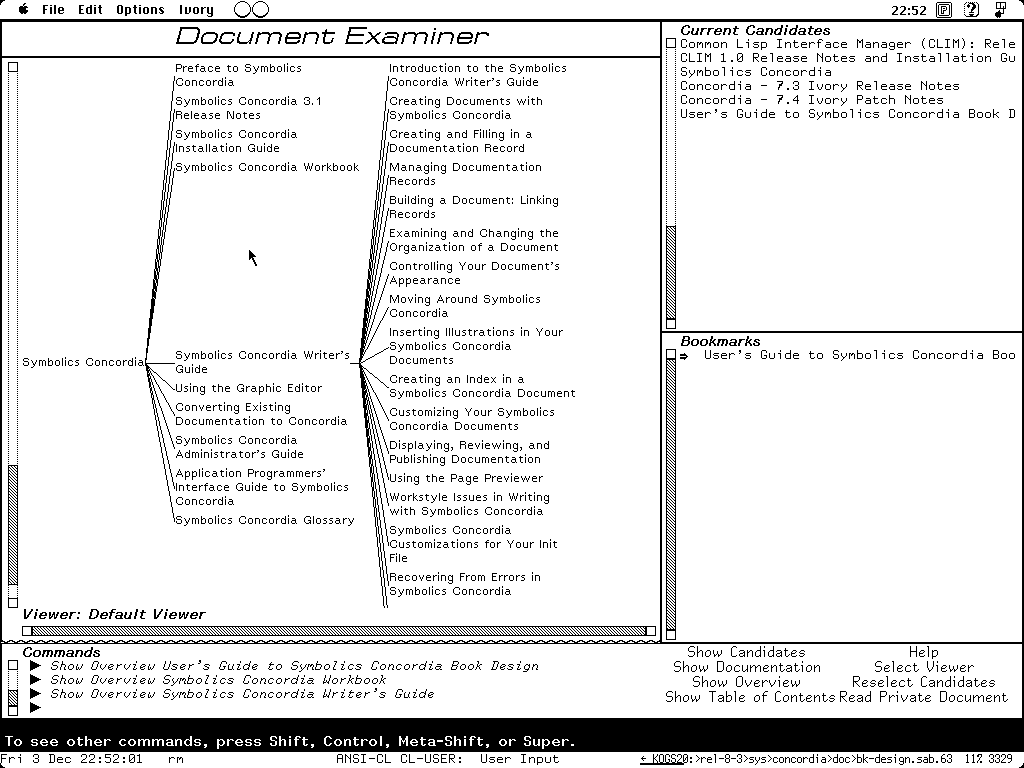
Task: Select the Symbolics Concordia Writer's Guide node in the overview
Action: coord(263,362)
